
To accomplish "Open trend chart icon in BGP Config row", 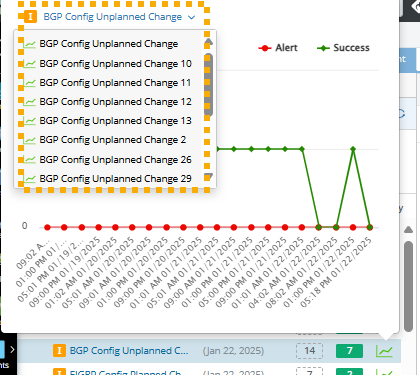I will pyautogui.click(x=384, y=351).
